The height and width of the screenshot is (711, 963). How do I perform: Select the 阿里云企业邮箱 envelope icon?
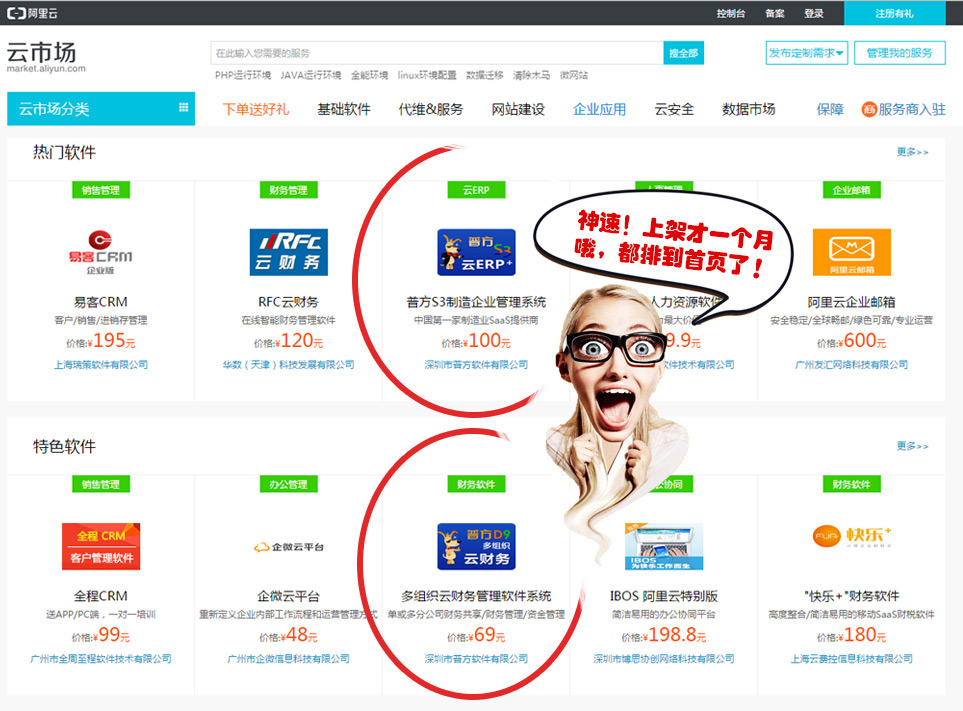pos(851,252)
